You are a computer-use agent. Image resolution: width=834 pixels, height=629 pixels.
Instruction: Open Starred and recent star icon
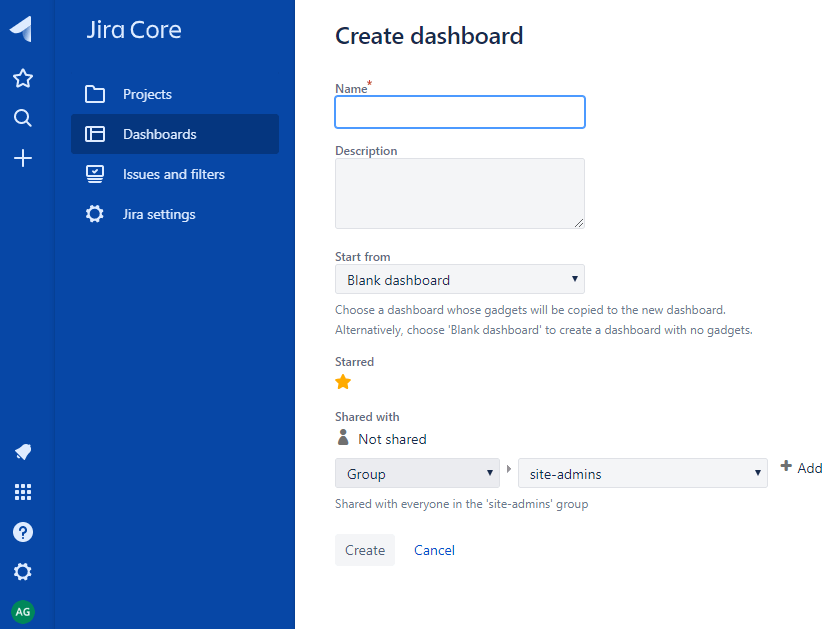(x=22, y=78)
